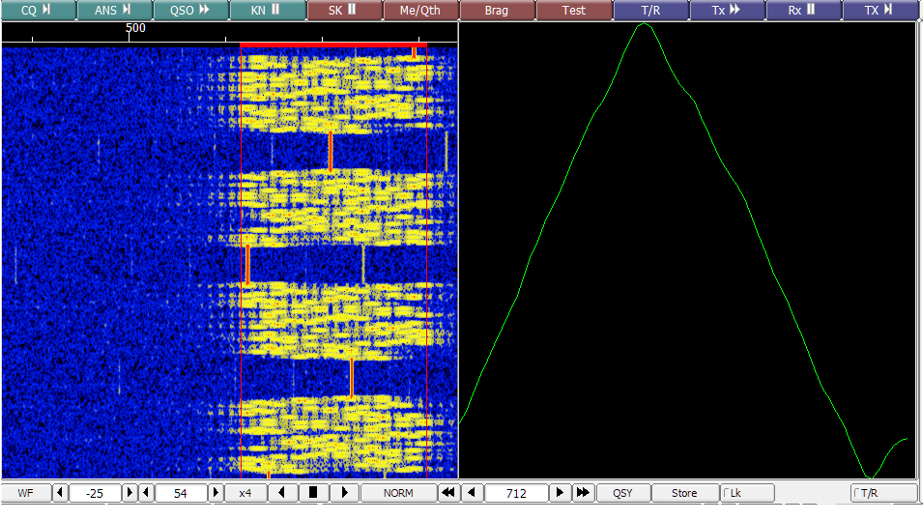Viewport: 923px width, 505px height.
Task: Click the green signal scope display
Action: [690, 250]
